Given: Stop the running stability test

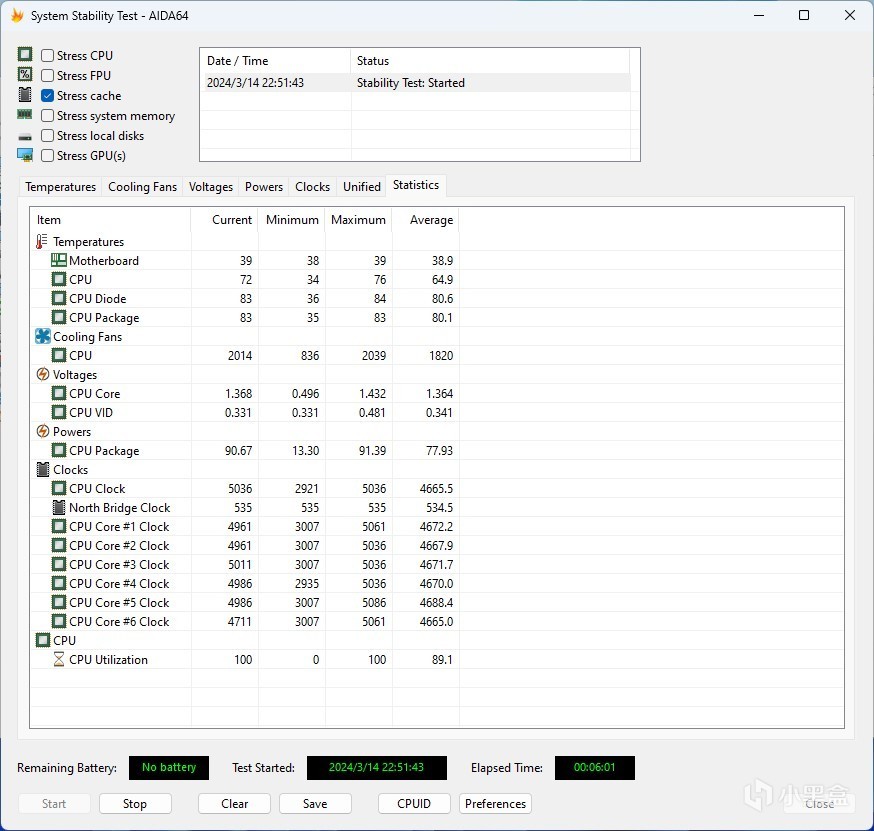Looking at the screenshot, I should [135, 804].
